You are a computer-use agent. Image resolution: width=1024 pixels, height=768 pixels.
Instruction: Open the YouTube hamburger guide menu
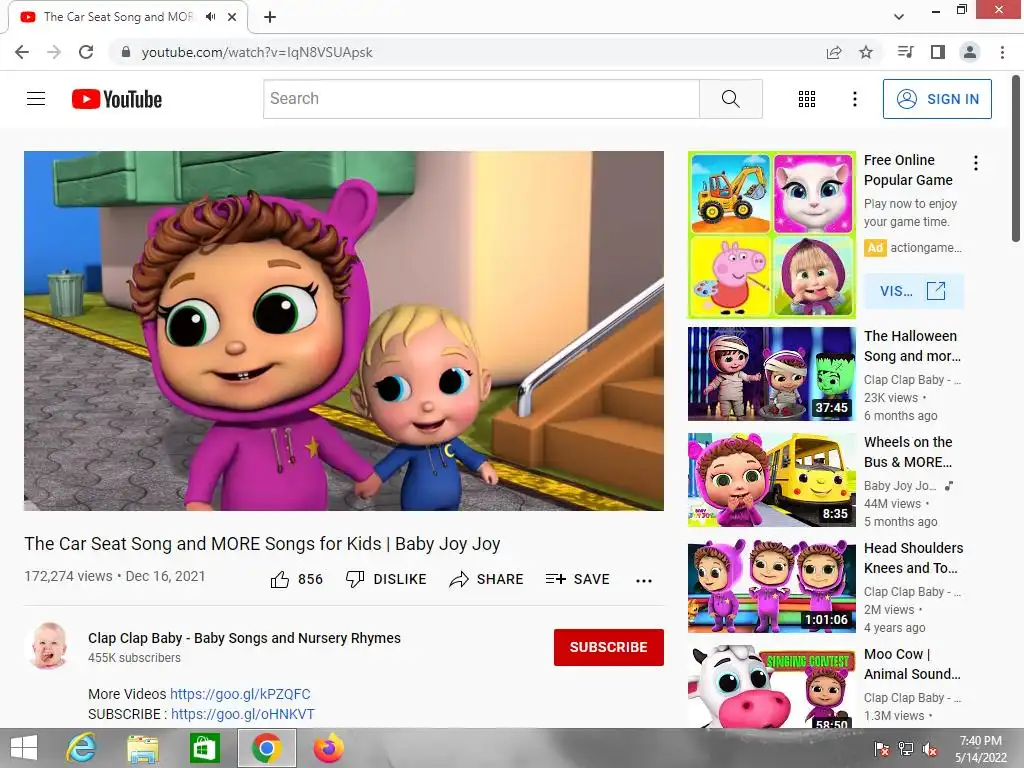coord(36,99)
